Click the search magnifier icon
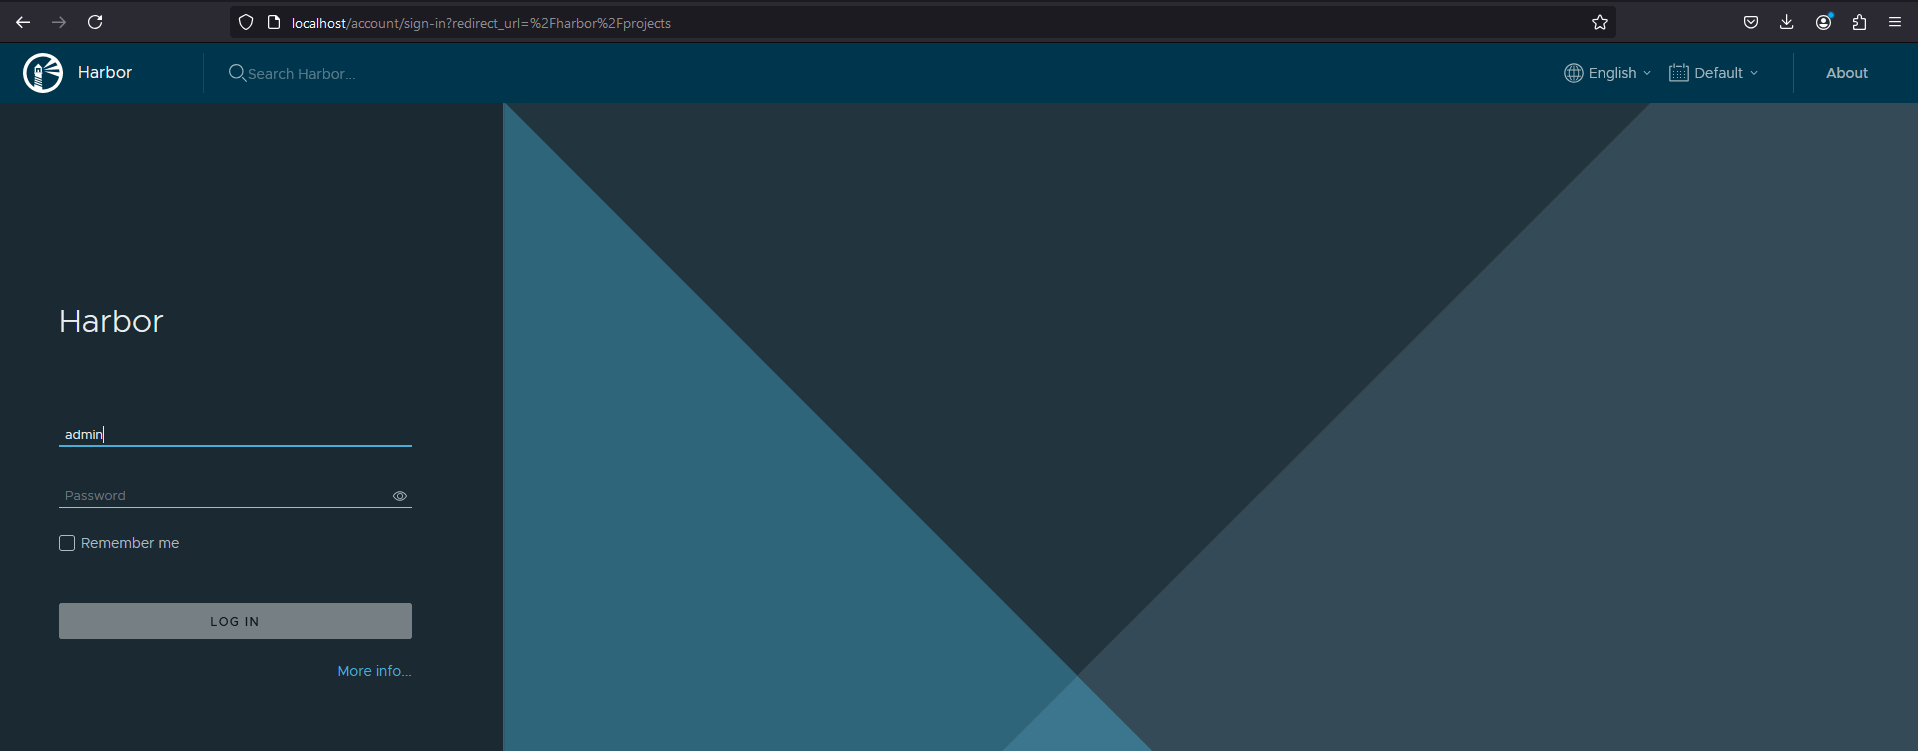The width and height of the screenshot is (1918, 751). coord(237,73)
